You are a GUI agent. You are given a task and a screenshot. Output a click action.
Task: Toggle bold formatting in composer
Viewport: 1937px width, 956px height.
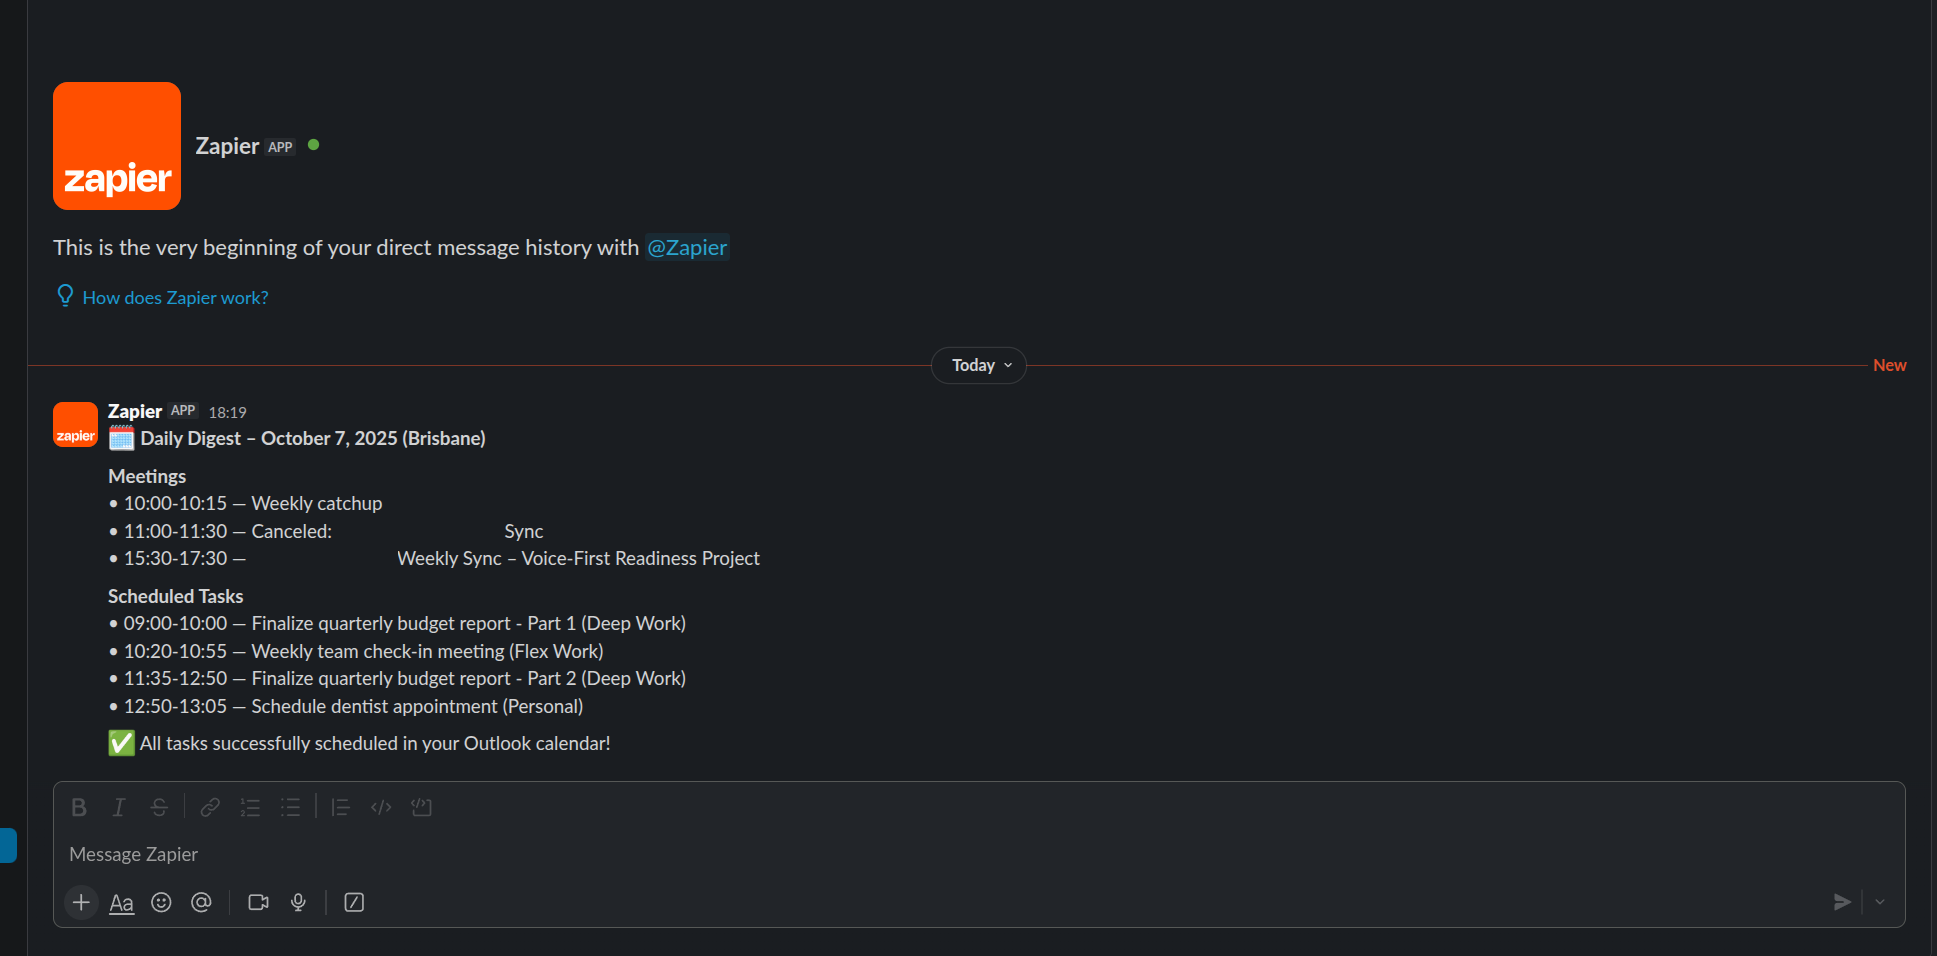[x=79, y=807]
